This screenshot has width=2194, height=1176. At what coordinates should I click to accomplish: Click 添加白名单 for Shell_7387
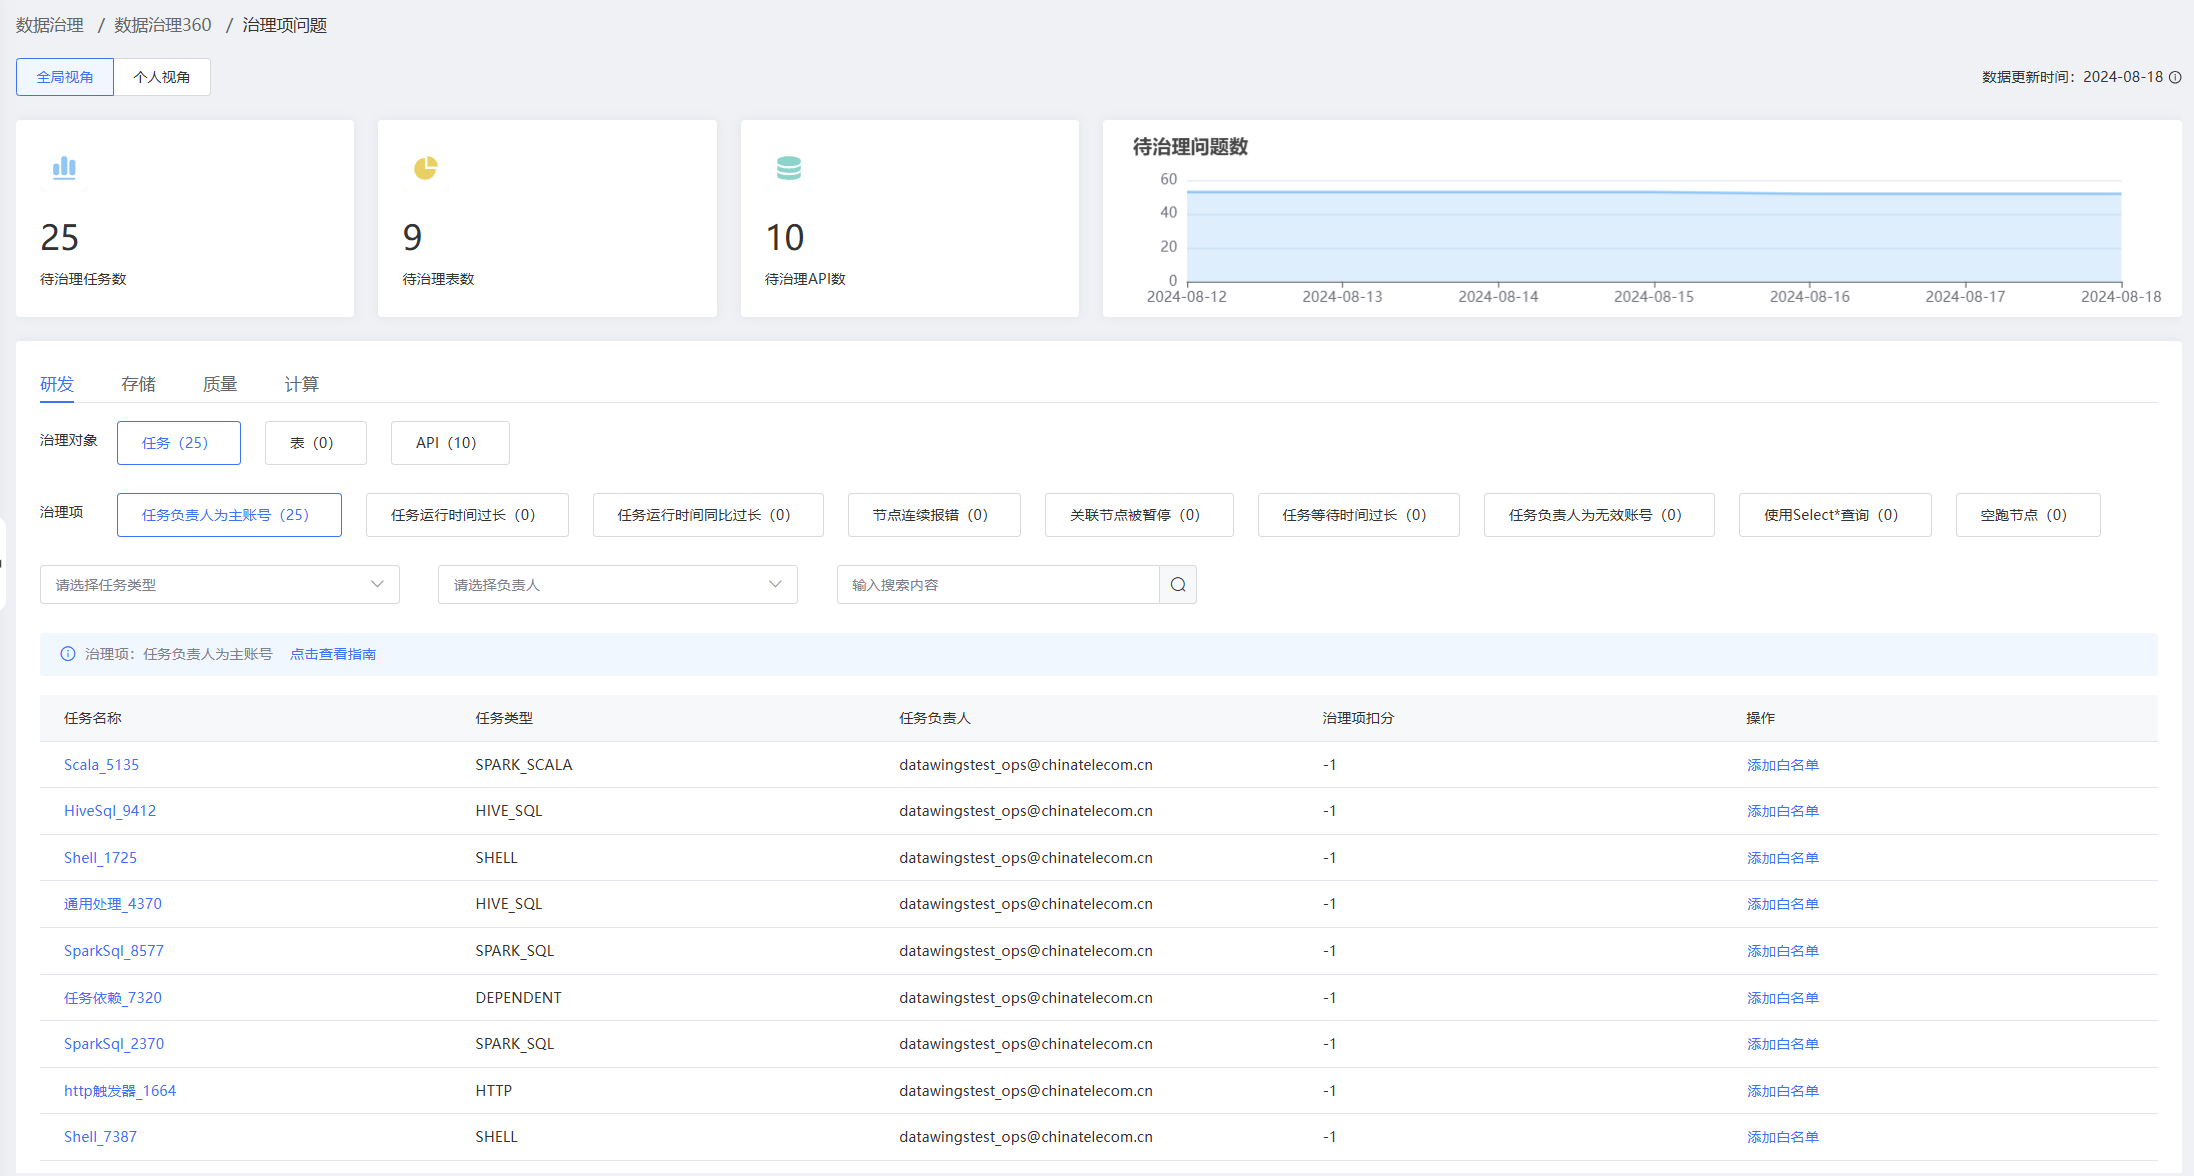(x=1783, y=1137)
